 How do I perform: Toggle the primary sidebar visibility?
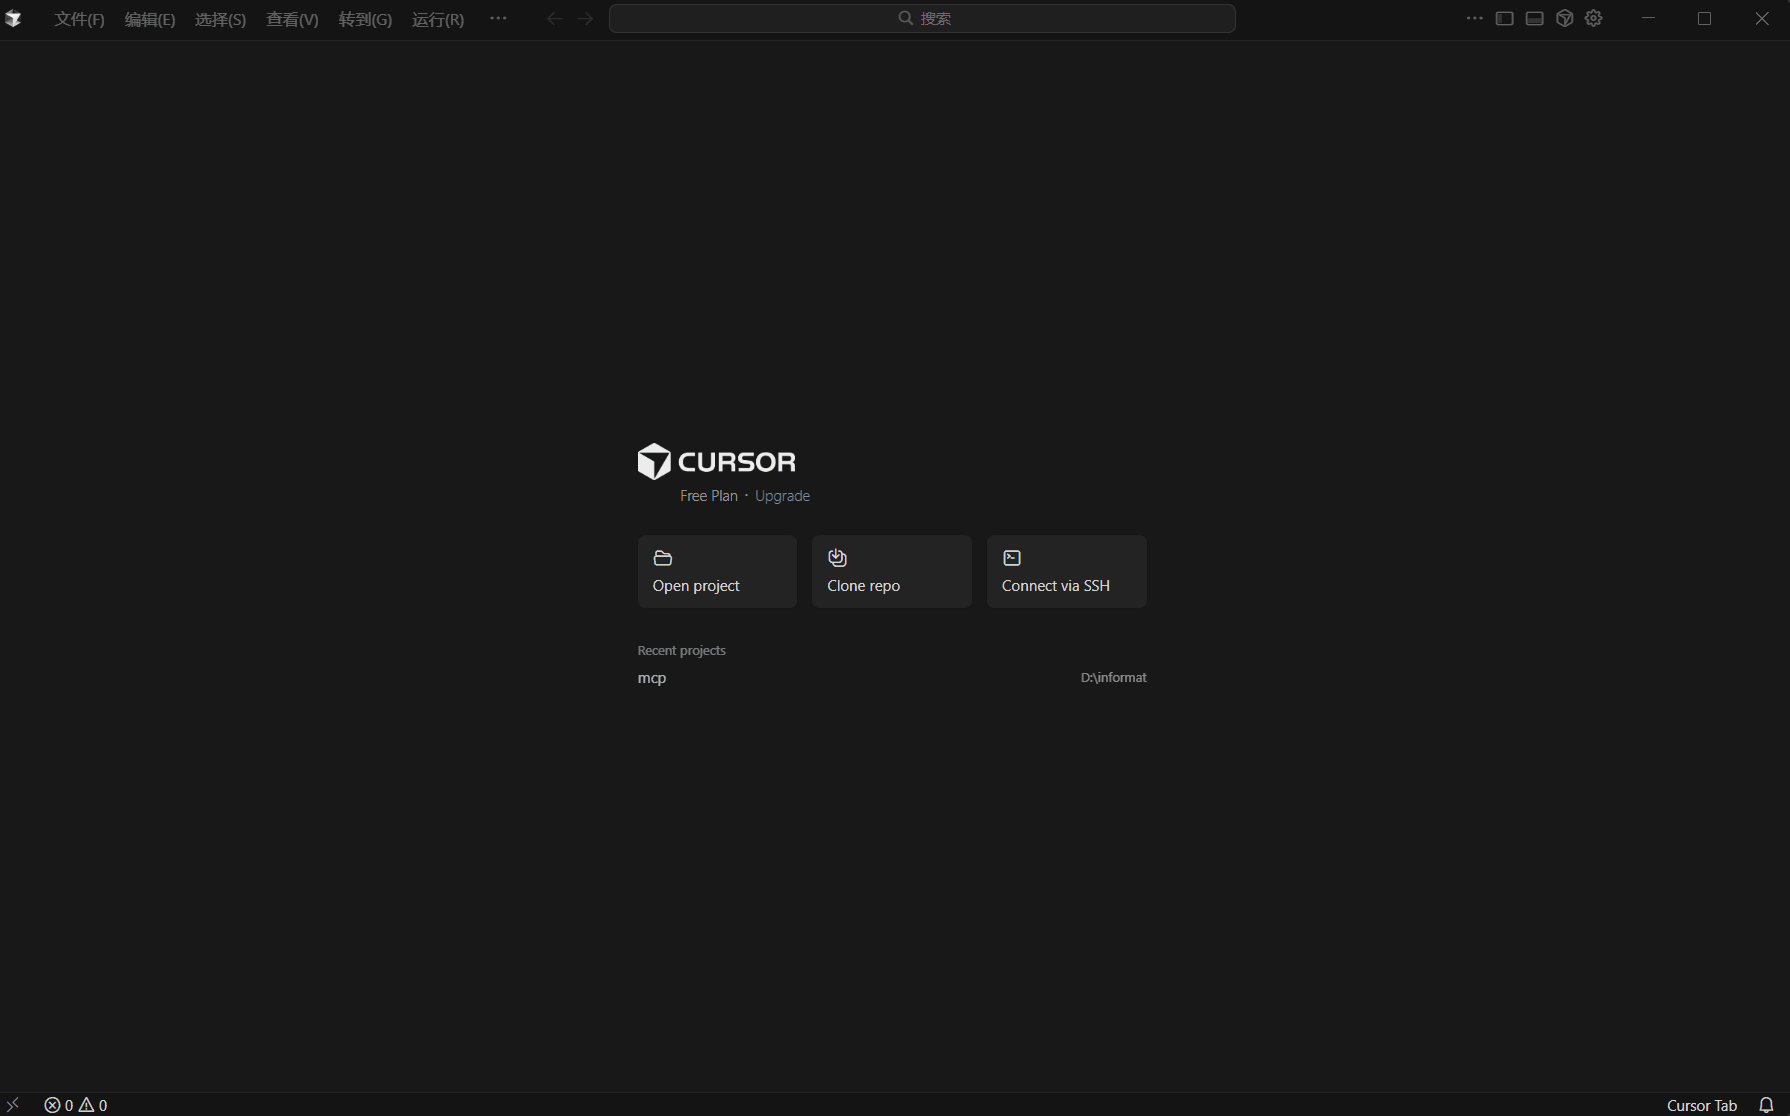point(1505,18)
